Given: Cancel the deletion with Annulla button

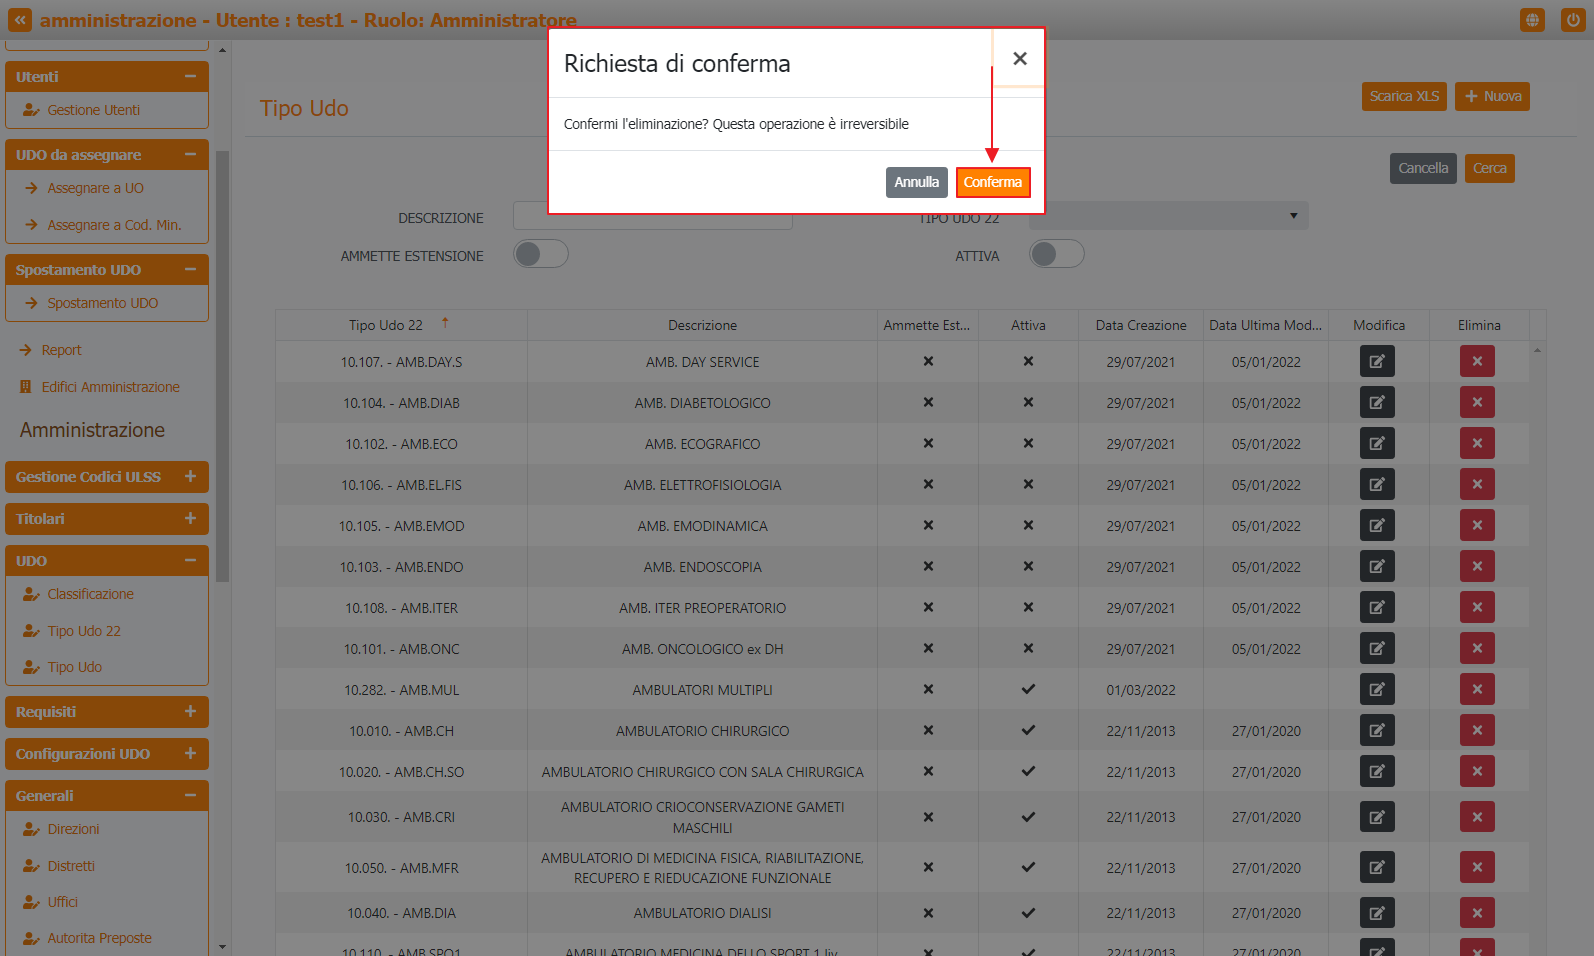Looking at the screenshot, I should tap(916, 182).
